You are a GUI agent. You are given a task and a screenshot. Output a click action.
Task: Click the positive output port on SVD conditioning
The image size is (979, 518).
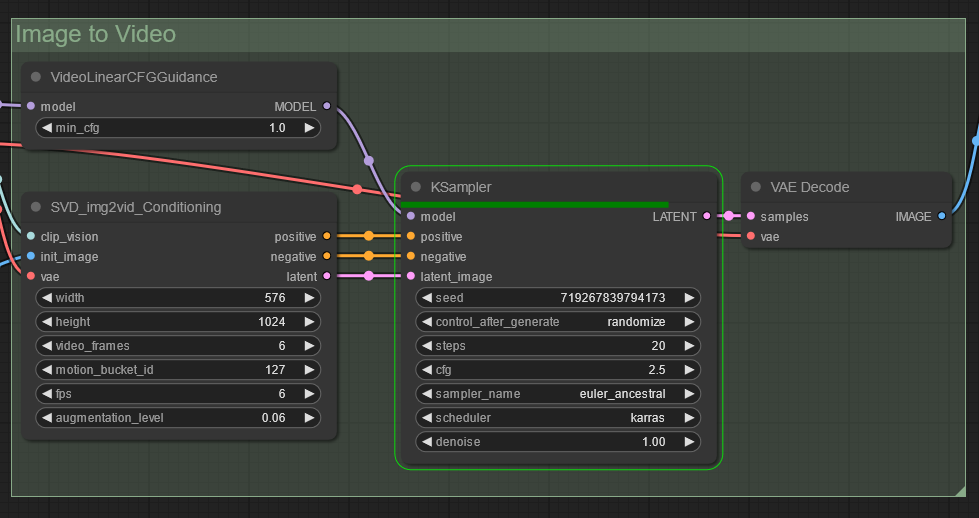(326, 237)
